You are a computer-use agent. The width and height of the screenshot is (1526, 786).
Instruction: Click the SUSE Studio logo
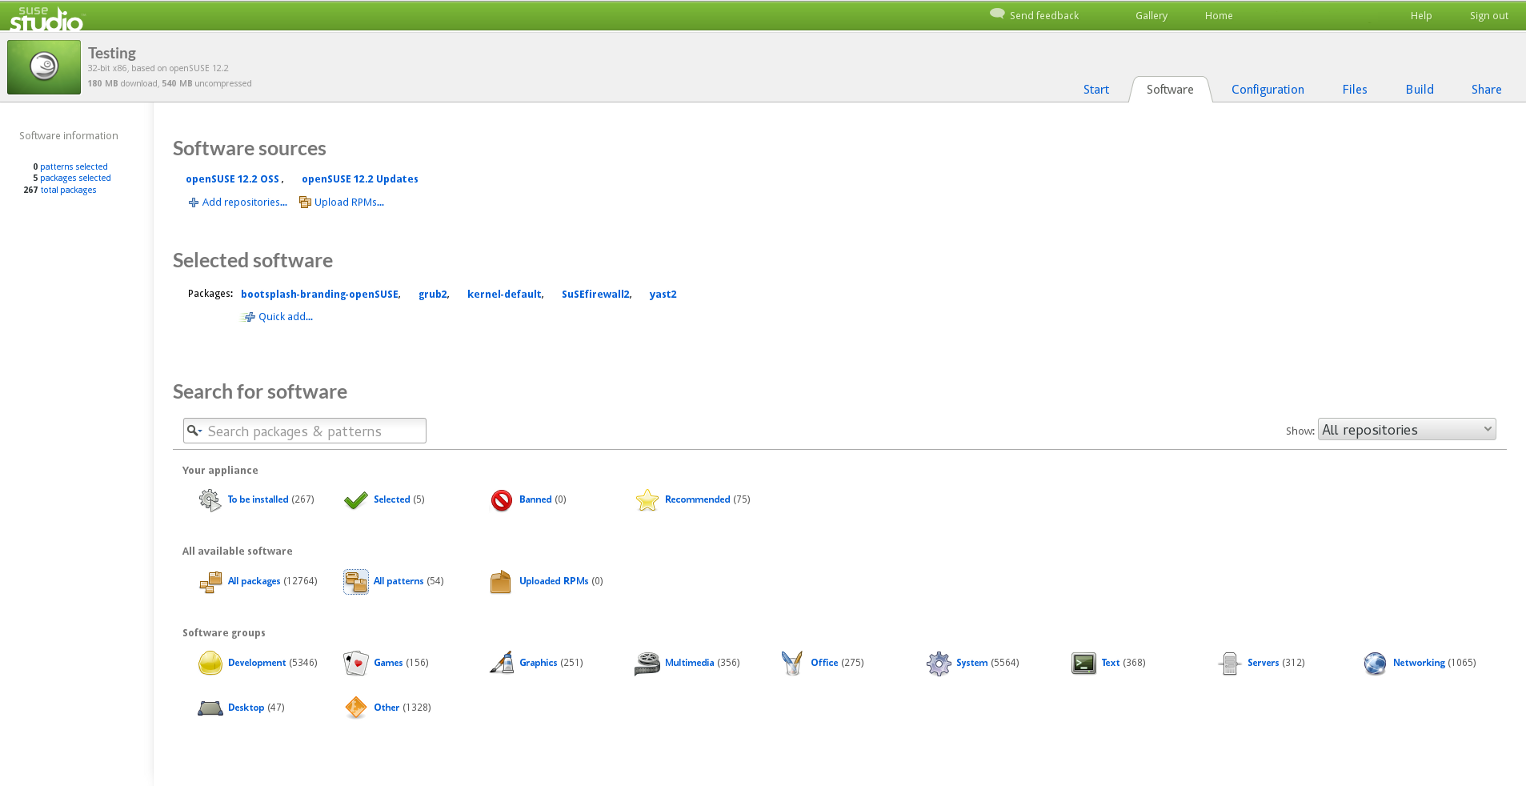pos(46,16)
